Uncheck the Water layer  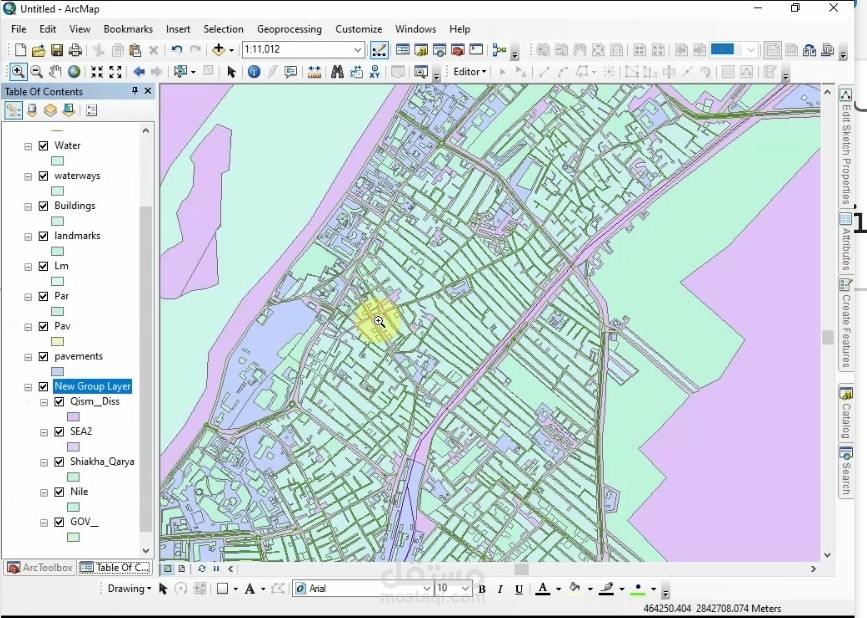pyautogui.click(x=44, y=146)
